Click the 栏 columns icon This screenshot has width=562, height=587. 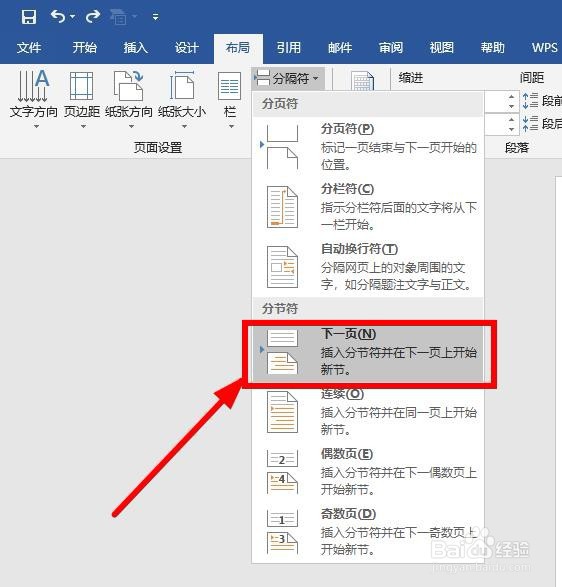[x=229, y=86]
